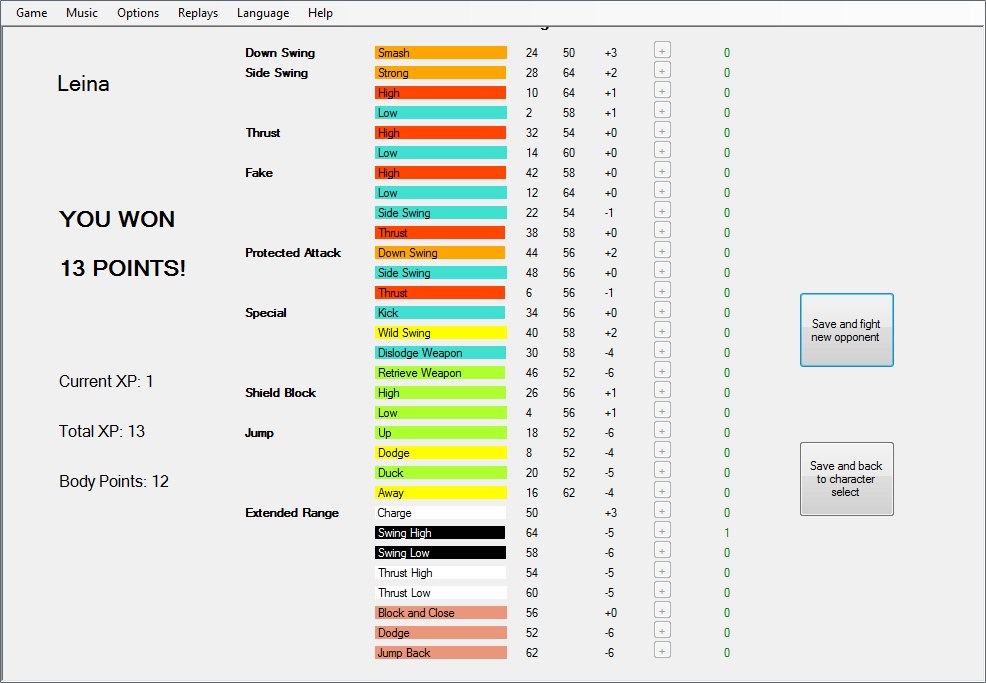Increase Shield Block High
The height and width of the screenshot is (683, 986).
point(662,391)
